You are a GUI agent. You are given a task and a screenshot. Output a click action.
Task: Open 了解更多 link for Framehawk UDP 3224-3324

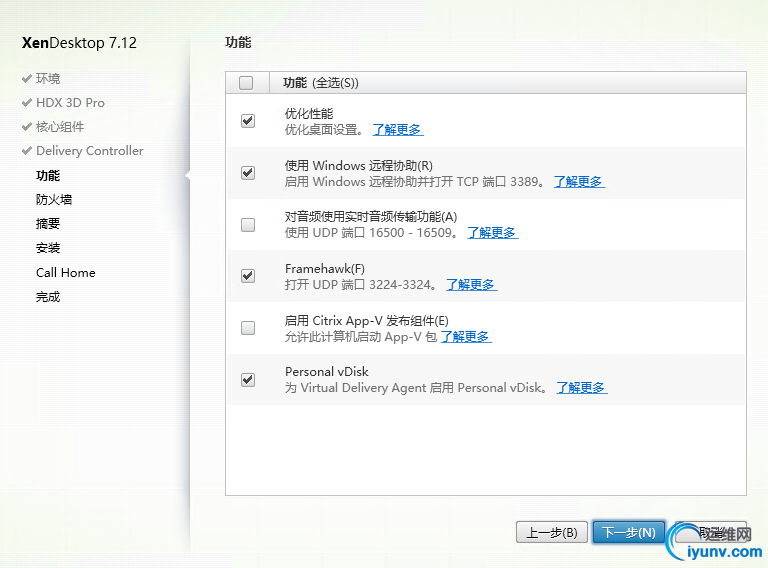[x=471, y=284]
